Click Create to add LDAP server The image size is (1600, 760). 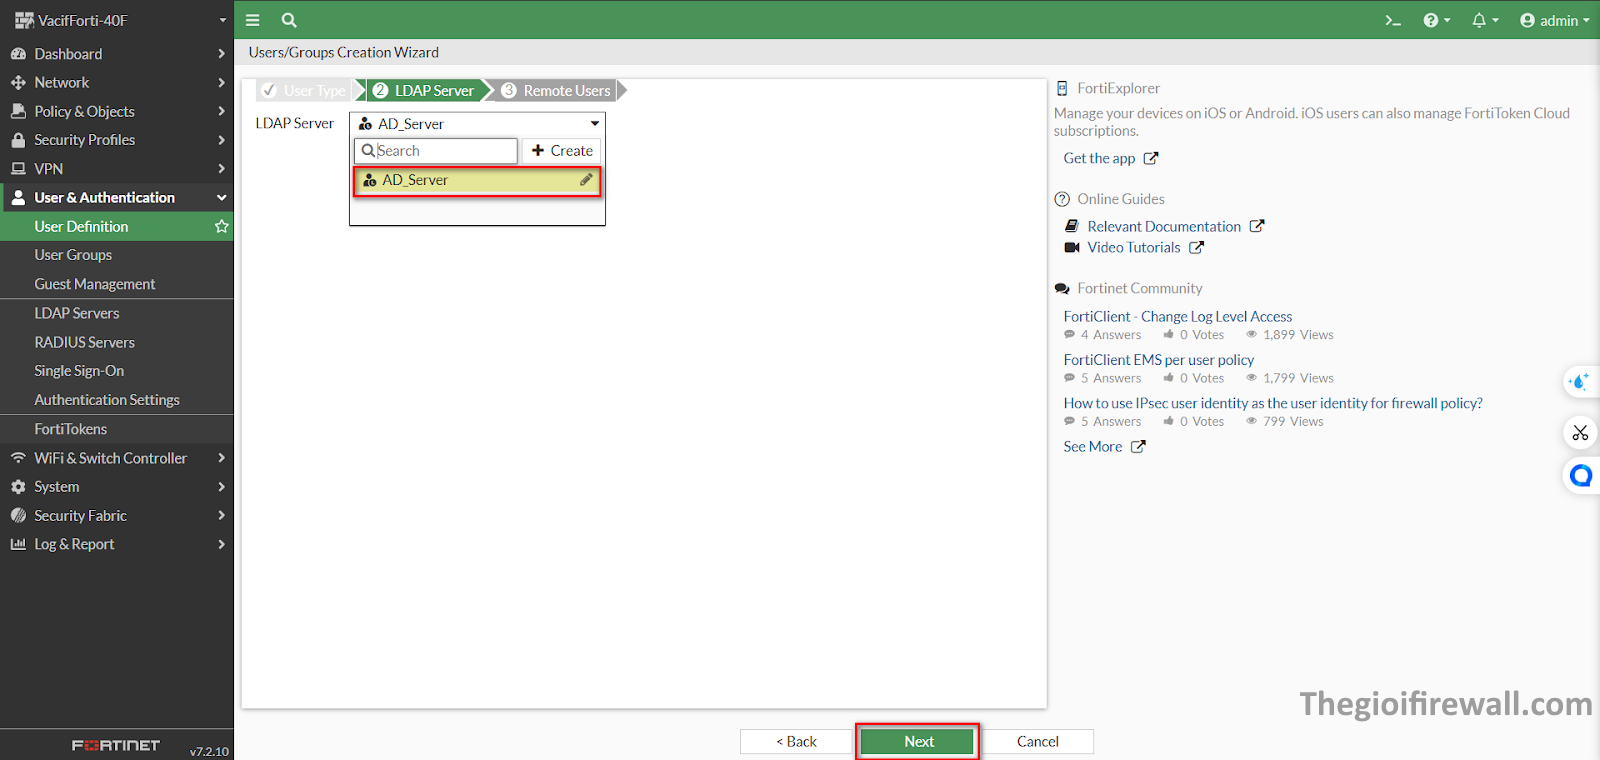click(562, 151)
